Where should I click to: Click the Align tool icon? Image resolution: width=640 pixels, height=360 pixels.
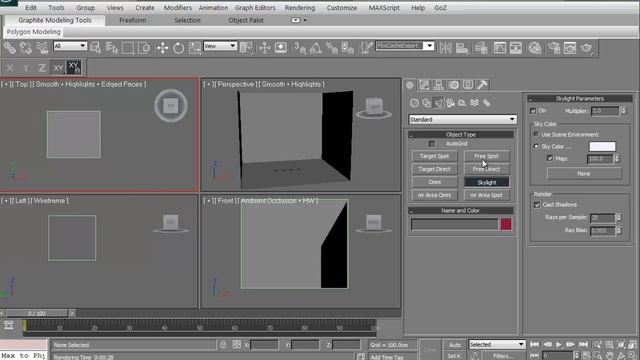462,48
